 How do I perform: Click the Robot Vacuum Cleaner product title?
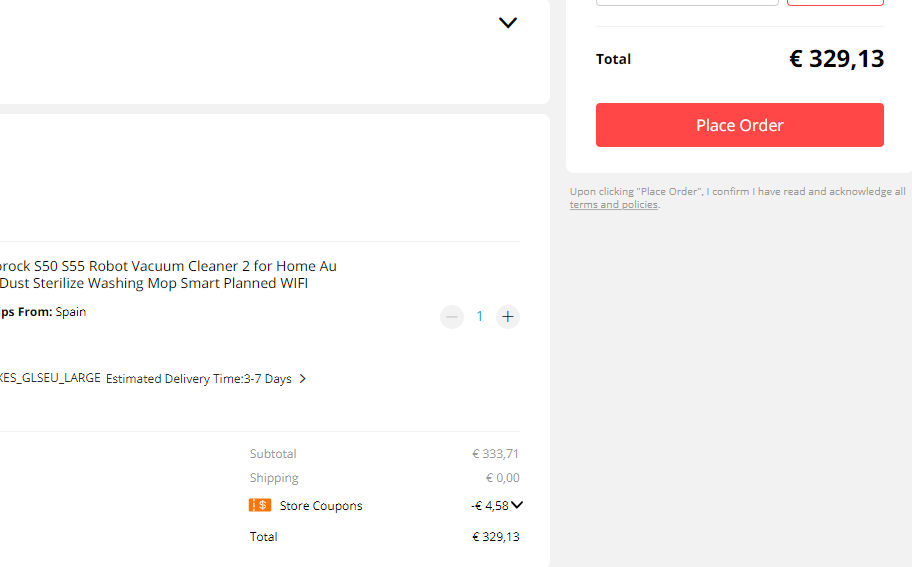168,274
